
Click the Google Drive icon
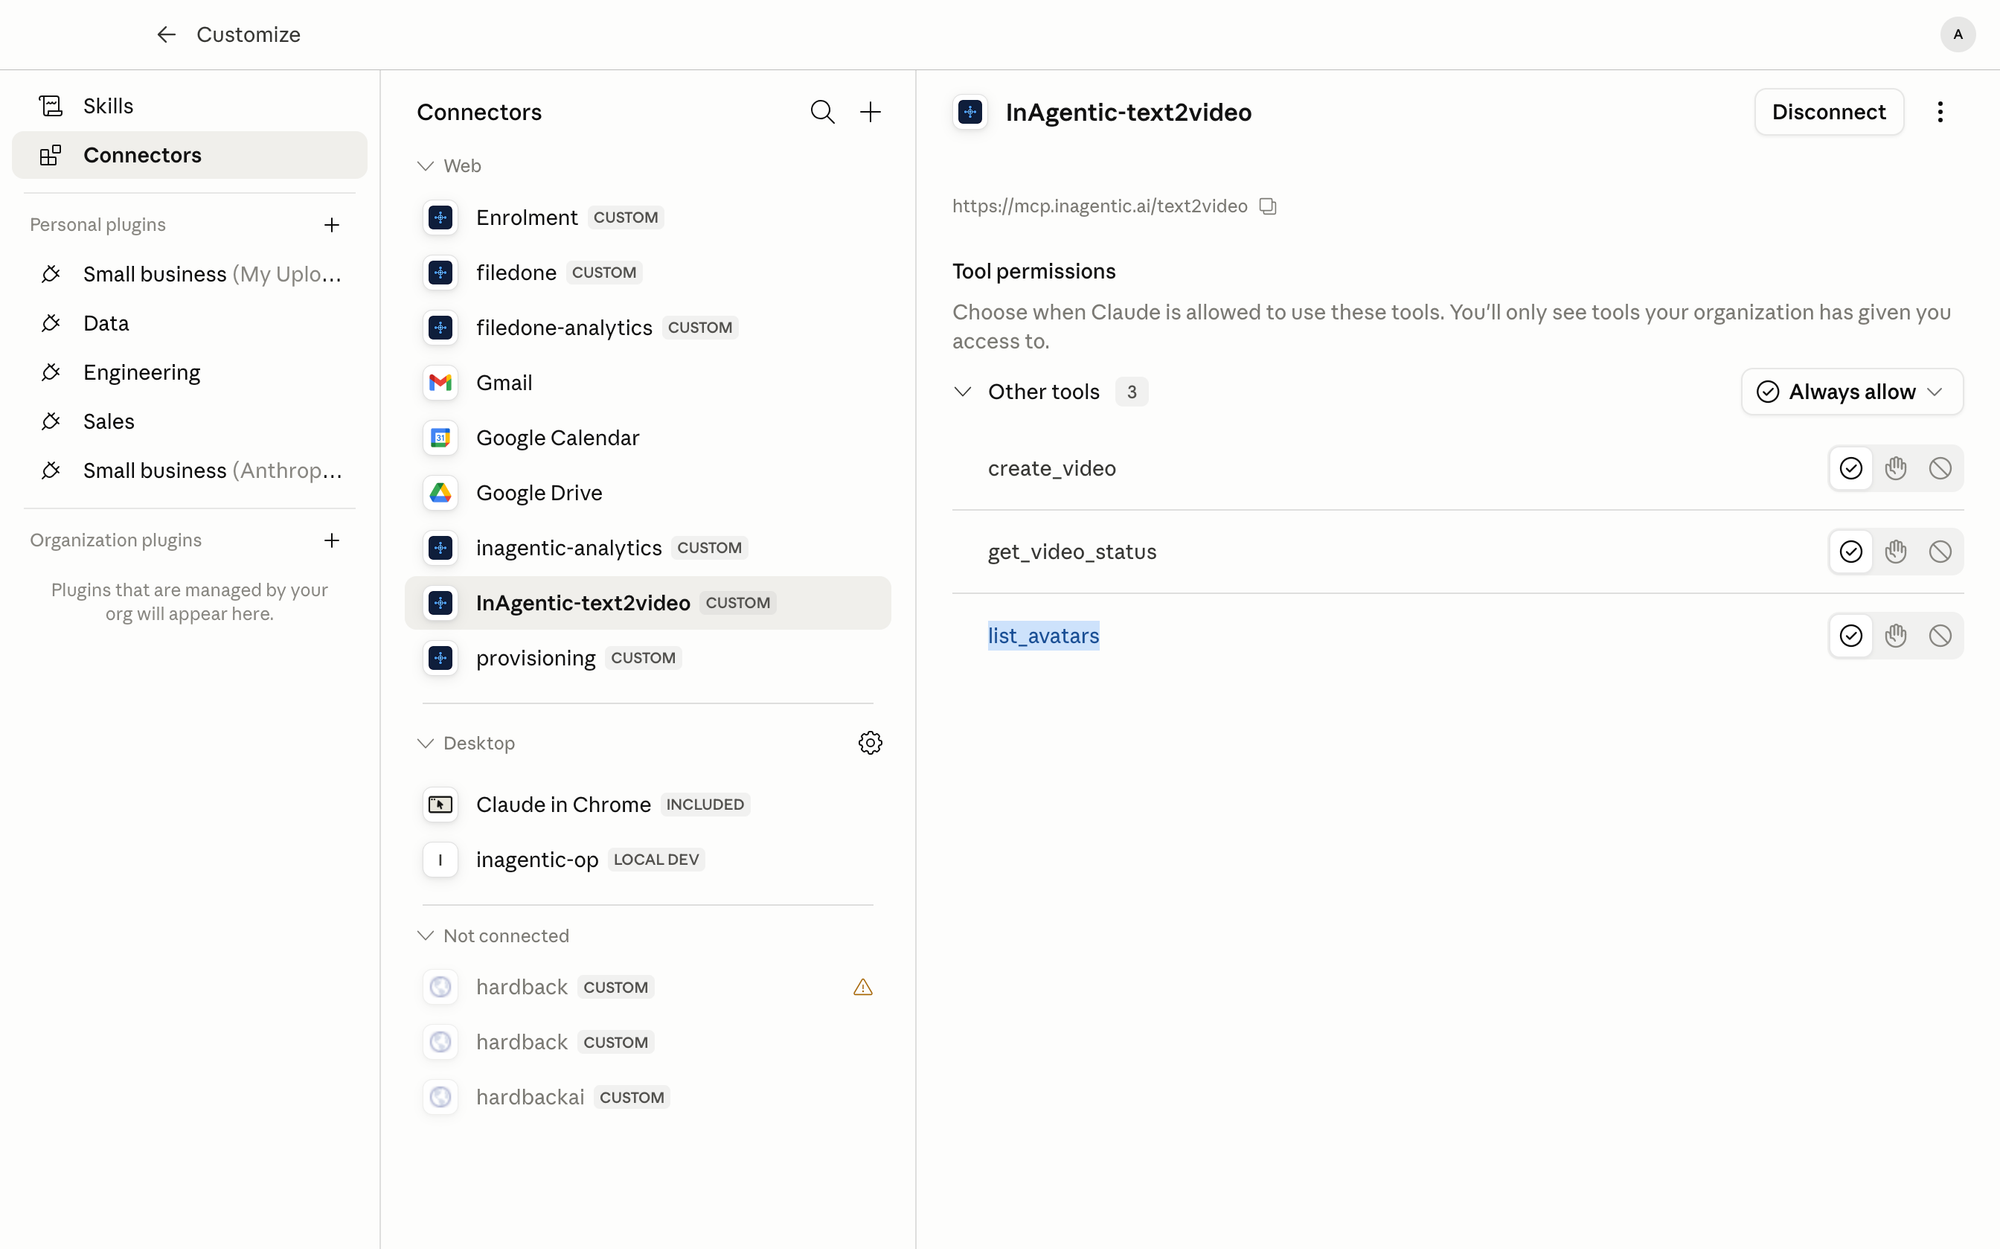[x=440, y=493]
